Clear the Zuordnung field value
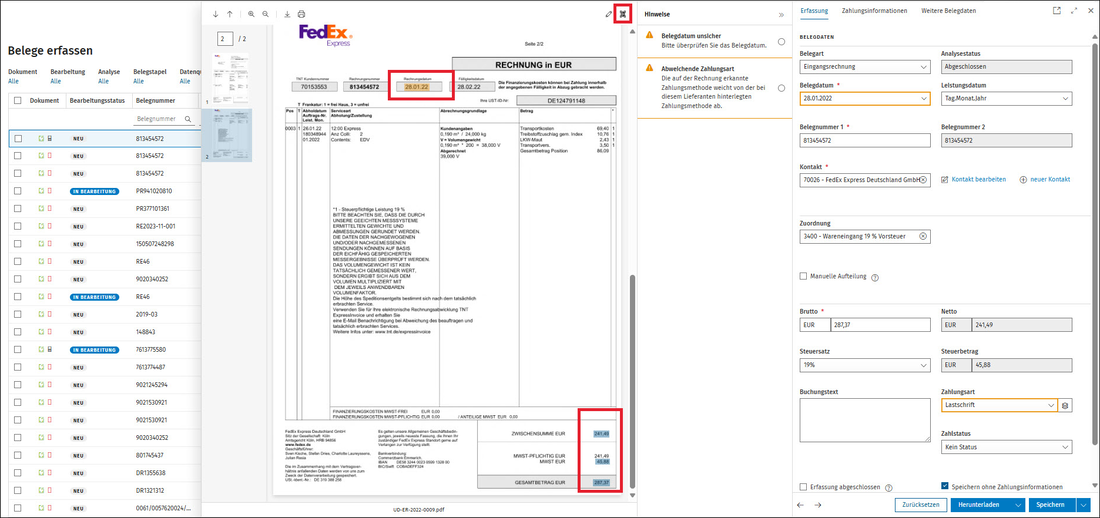 tap(923, 237)
